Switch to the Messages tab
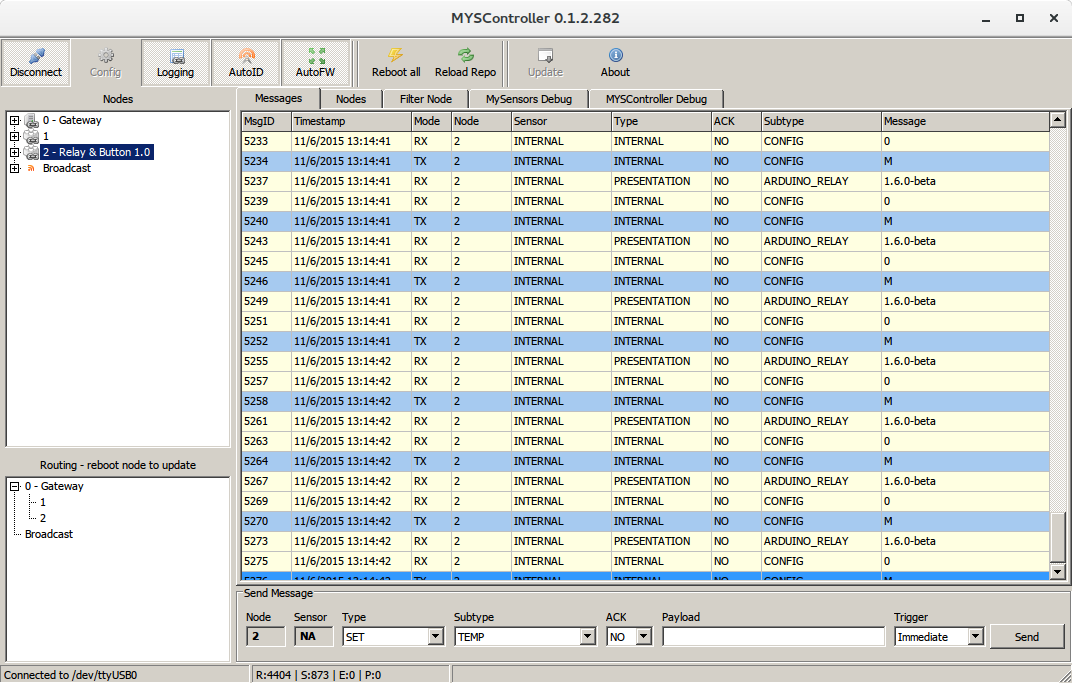Screen dimensions: 1072x683 coord(278,98)
